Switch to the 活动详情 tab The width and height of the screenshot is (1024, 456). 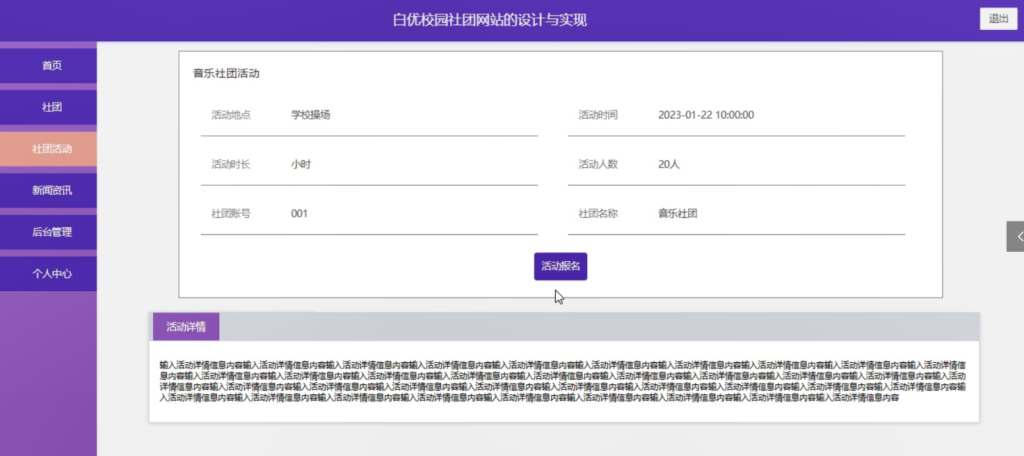pos(186,327)
